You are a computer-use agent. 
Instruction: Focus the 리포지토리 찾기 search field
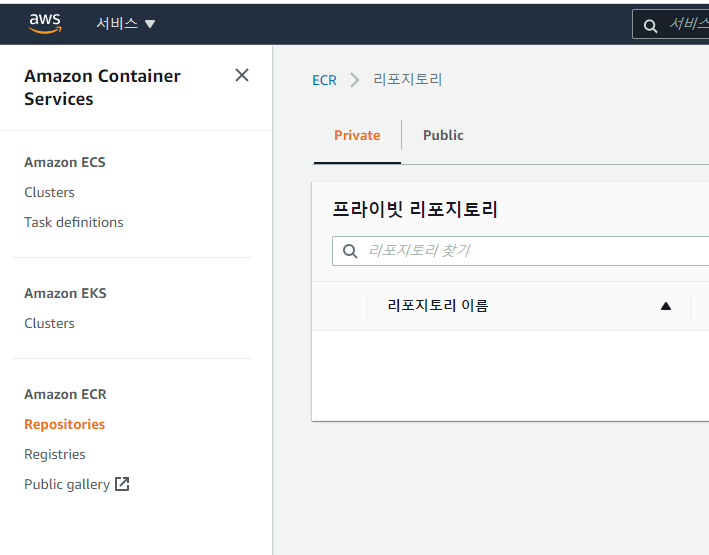tap(530, 251)
